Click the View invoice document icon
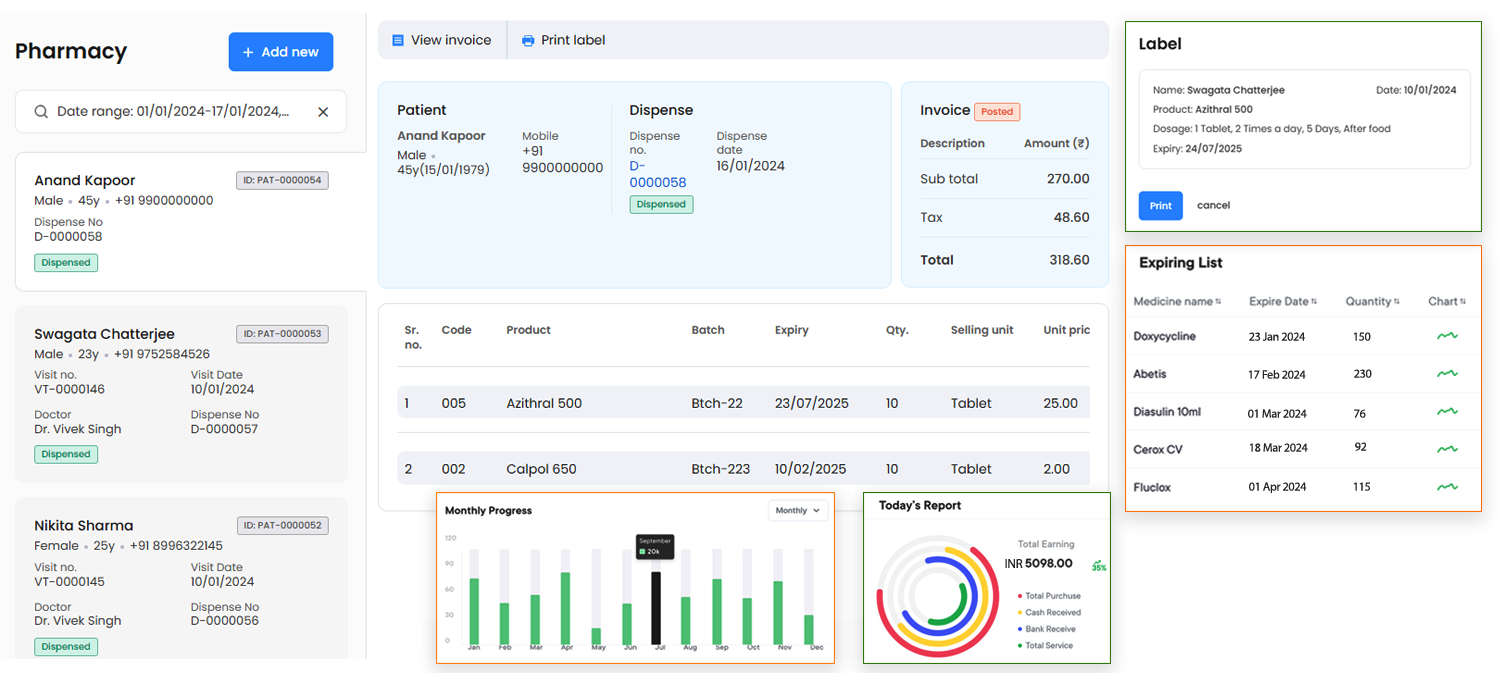The width and height of the screenshot is (1499, 673). tap(398, 41)
